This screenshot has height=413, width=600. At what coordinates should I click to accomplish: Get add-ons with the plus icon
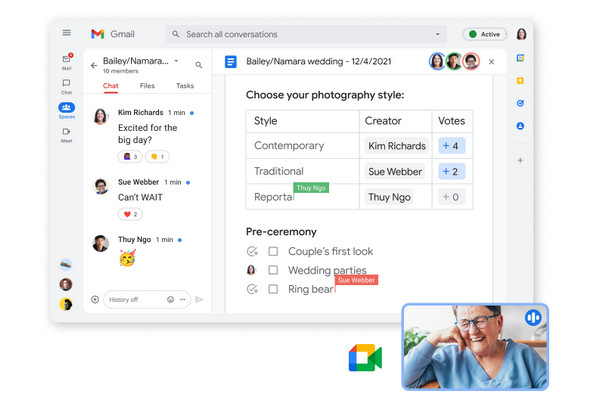coord(520,160)
